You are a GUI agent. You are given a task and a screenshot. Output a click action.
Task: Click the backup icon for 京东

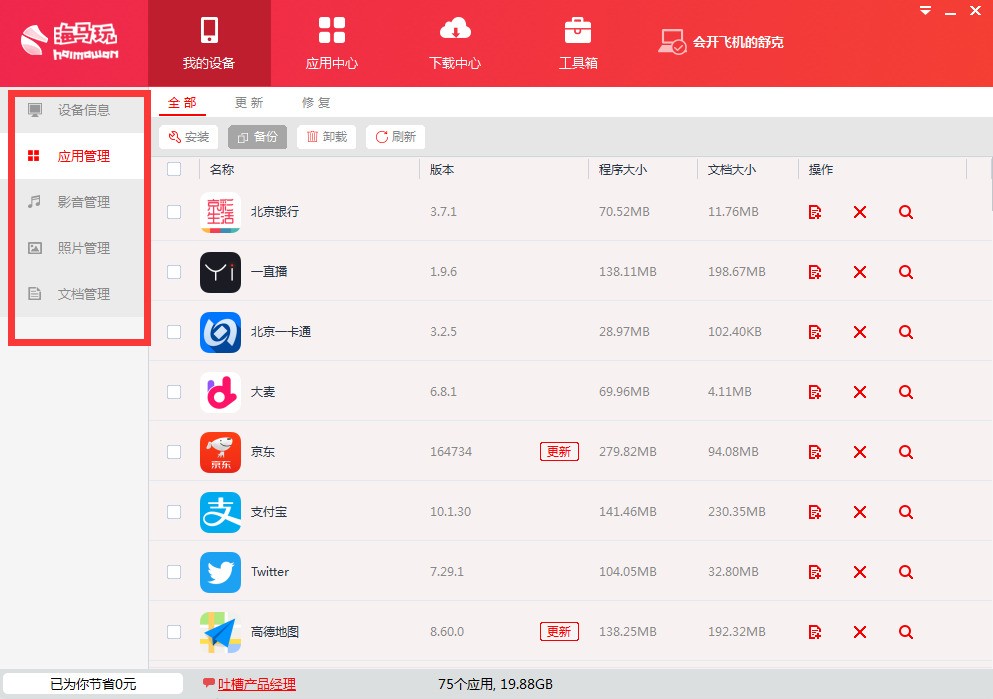pyautogui.click(x=815, y=452)
